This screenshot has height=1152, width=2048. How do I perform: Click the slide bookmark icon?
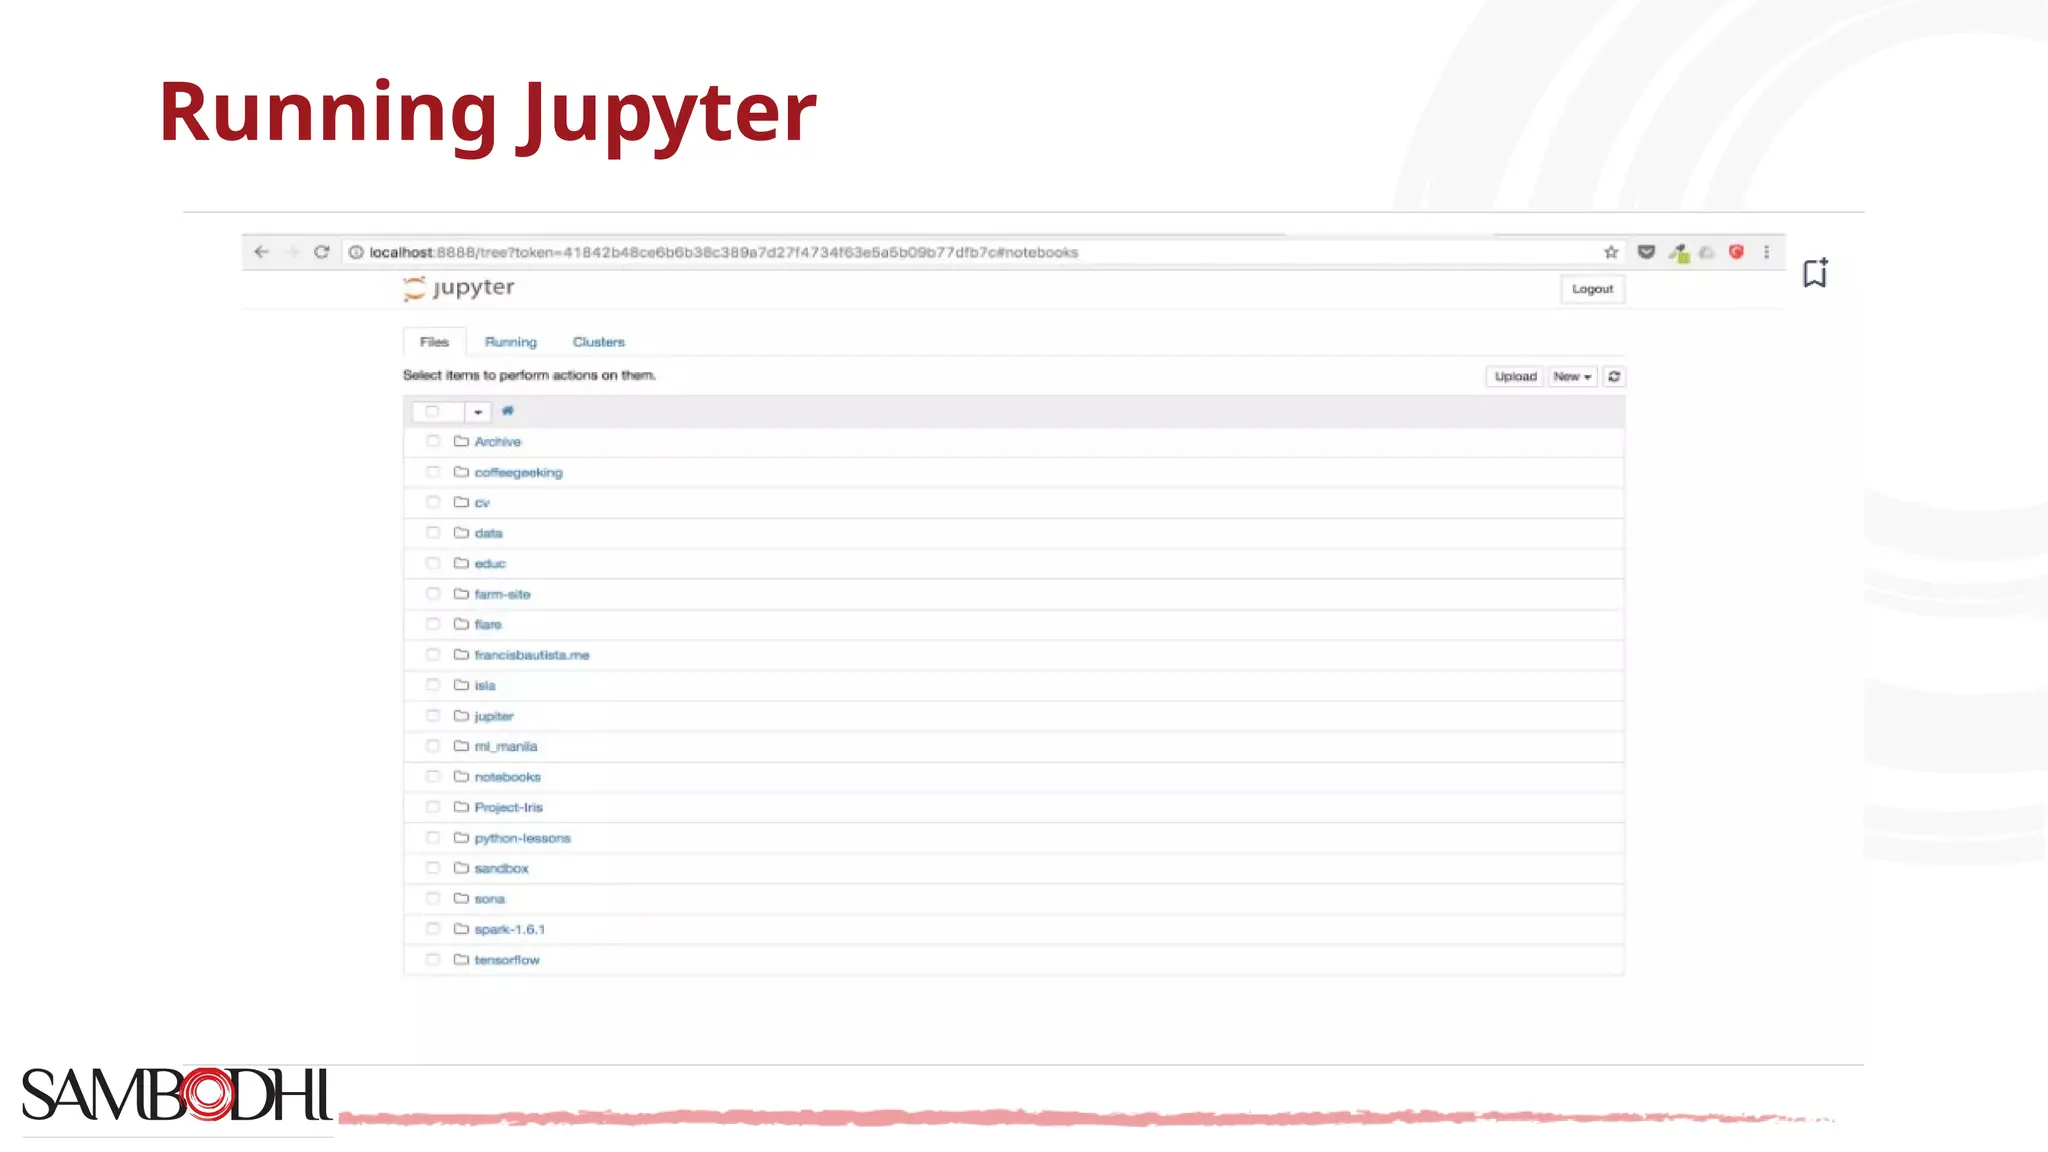(1815, 273)
